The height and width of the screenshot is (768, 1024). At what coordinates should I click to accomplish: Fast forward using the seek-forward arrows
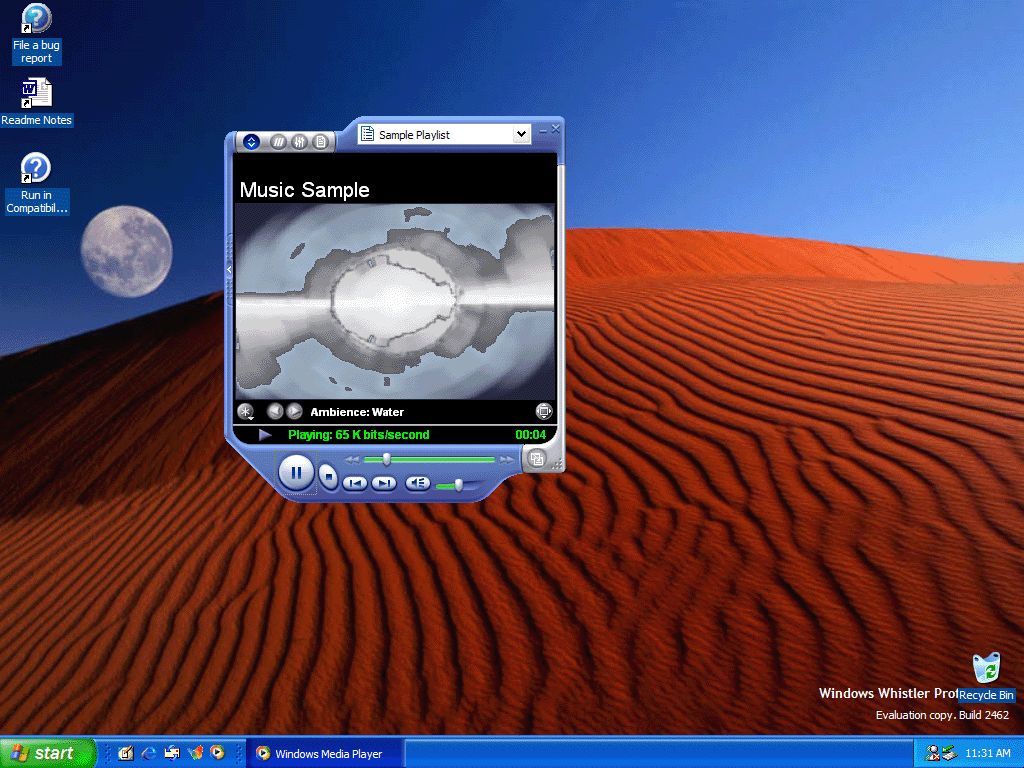click(507, 460)
